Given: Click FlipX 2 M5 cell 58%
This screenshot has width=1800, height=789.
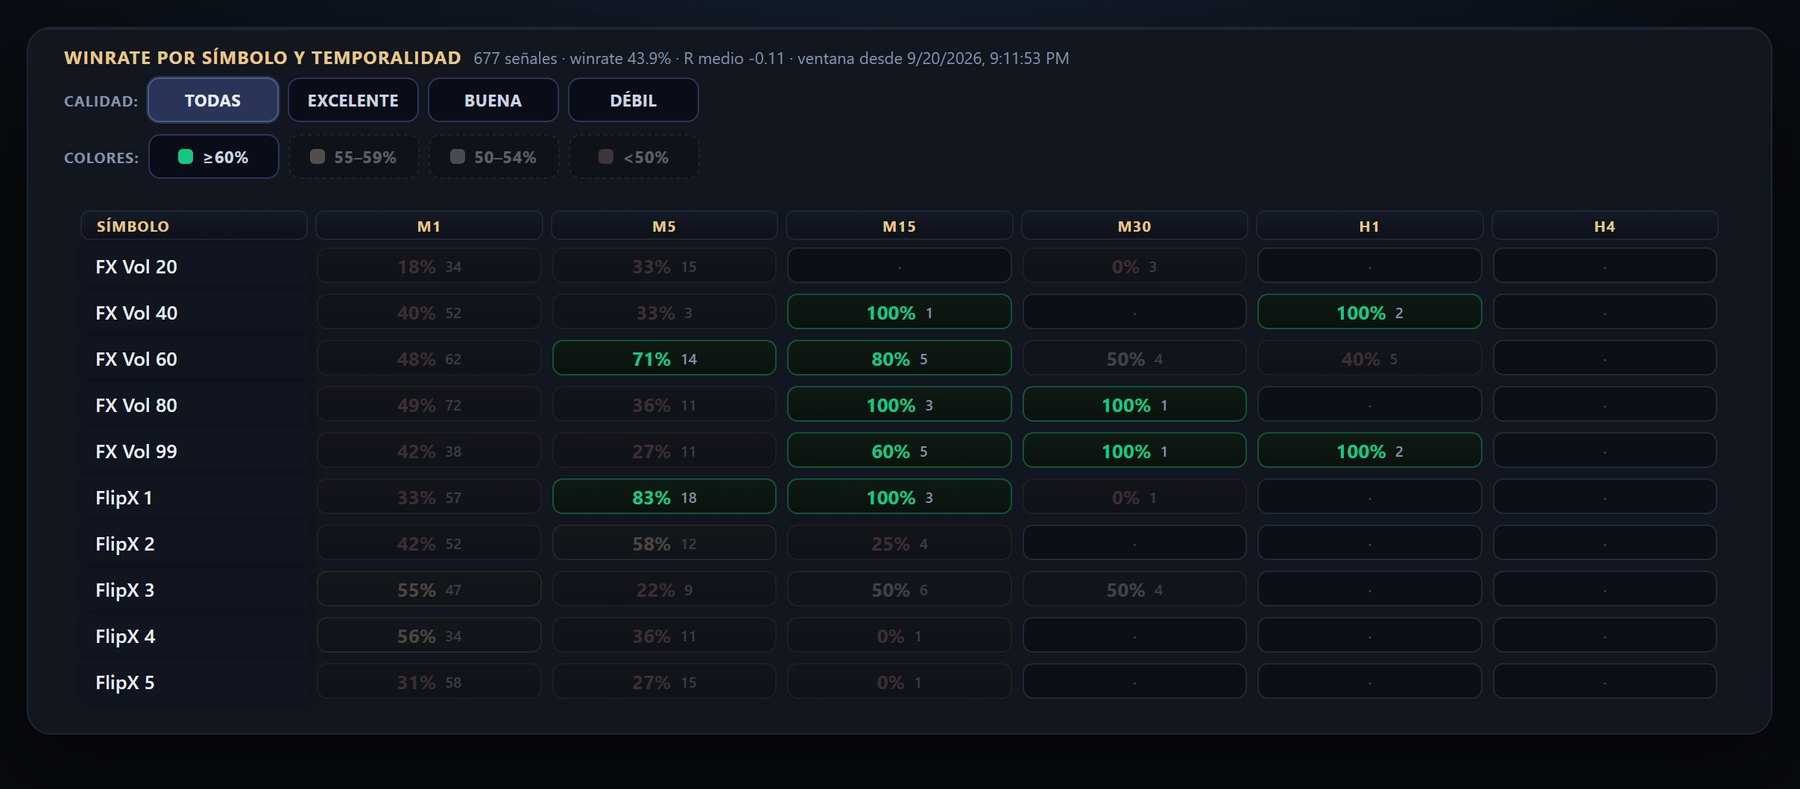Looking at the screenshot, I should click(664, 543).
